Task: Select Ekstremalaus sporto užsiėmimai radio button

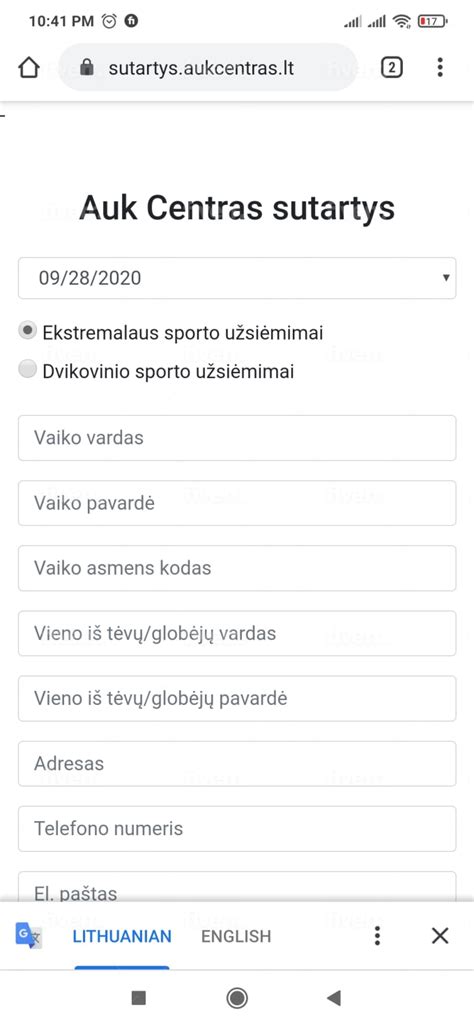Action: coord(27,331)
